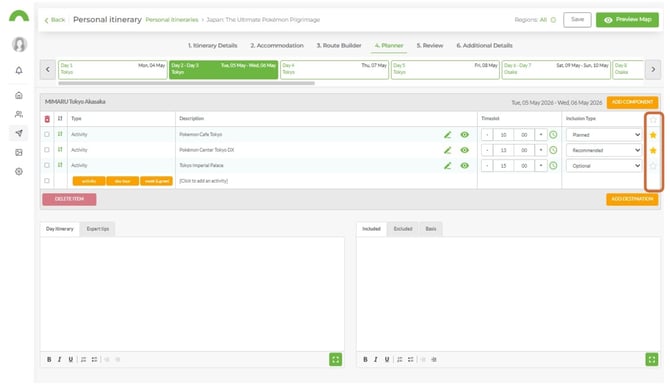Apply italic in the Day Itinerary editor
The image size is (670, 389).
pyautogui.click(x=59, y=360)
